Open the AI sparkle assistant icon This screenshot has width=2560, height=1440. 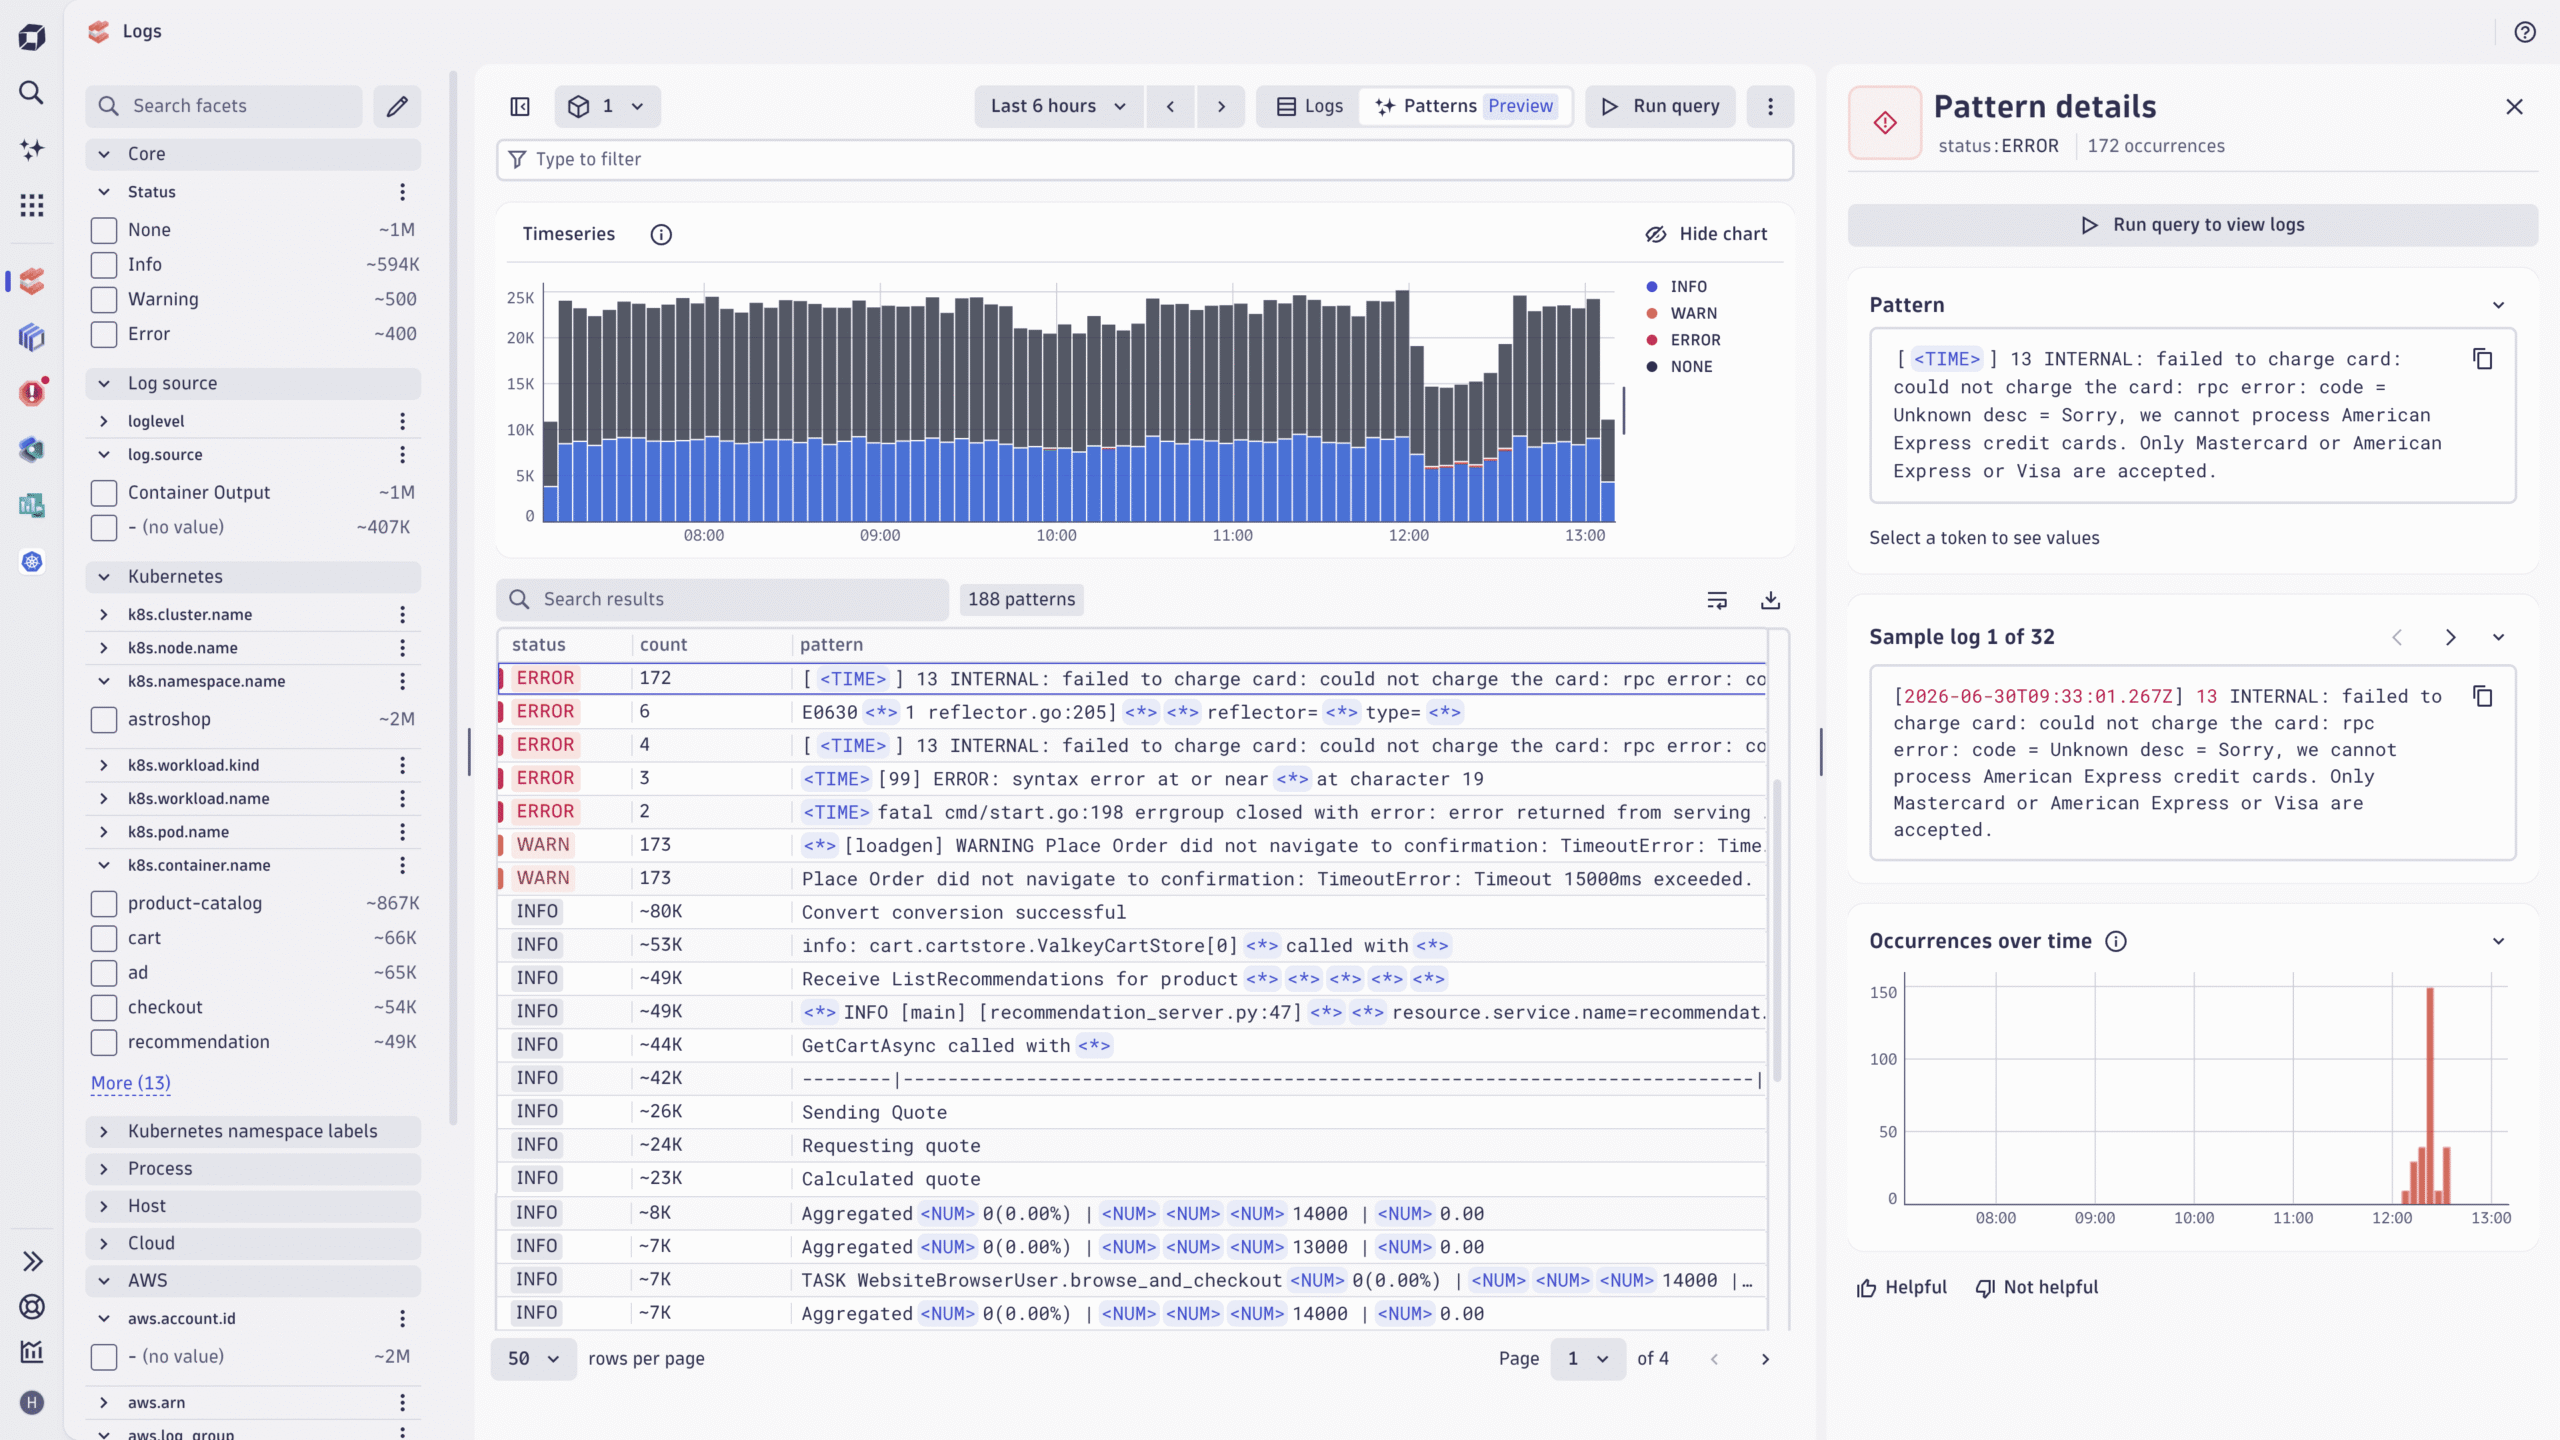point(31,149)
